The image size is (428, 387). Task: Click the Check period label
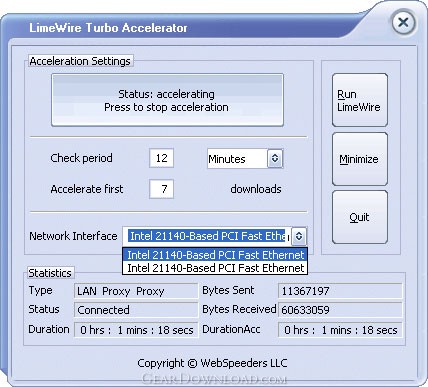point(81,158)
